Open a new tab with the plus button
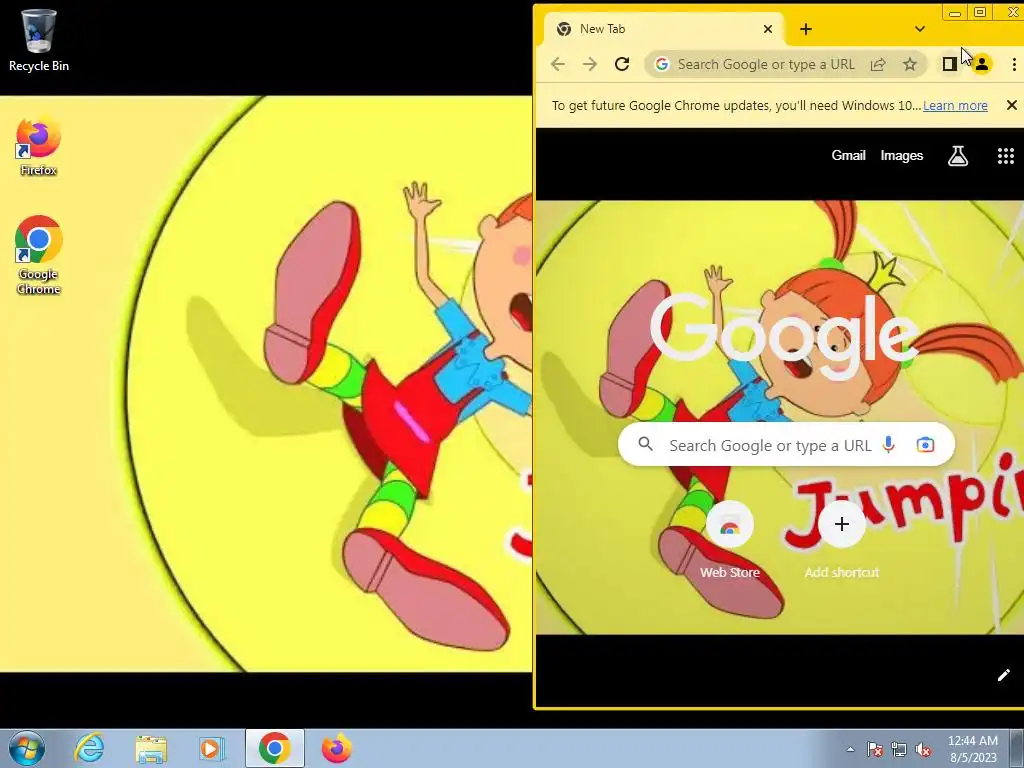This screenshot has width=1024, height=768. tap(806, 29)
